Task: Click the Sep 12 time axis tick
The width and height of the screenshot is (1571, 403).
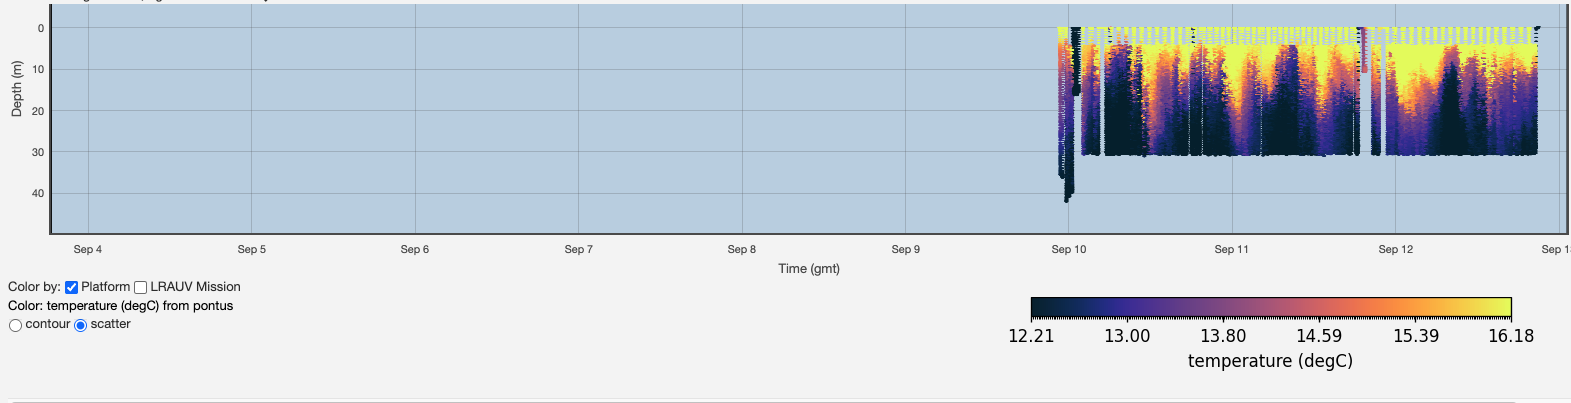Action: point(1395,249)
